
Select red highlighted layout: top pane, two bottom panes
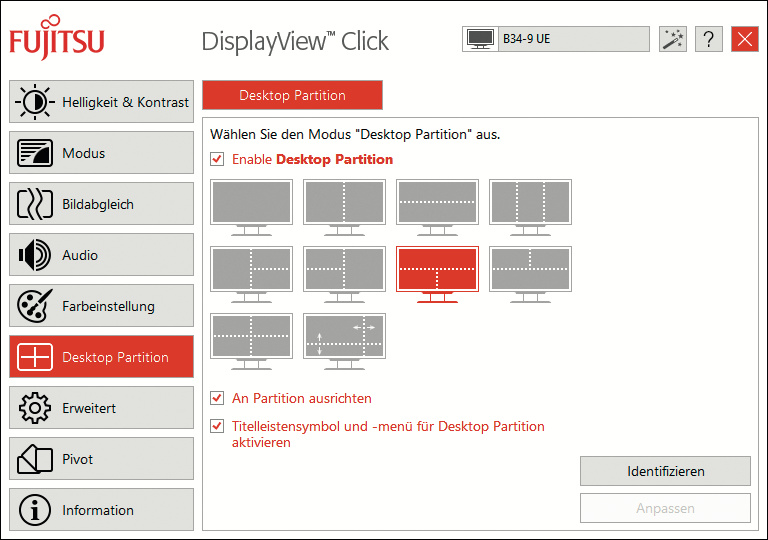[437, 274]
